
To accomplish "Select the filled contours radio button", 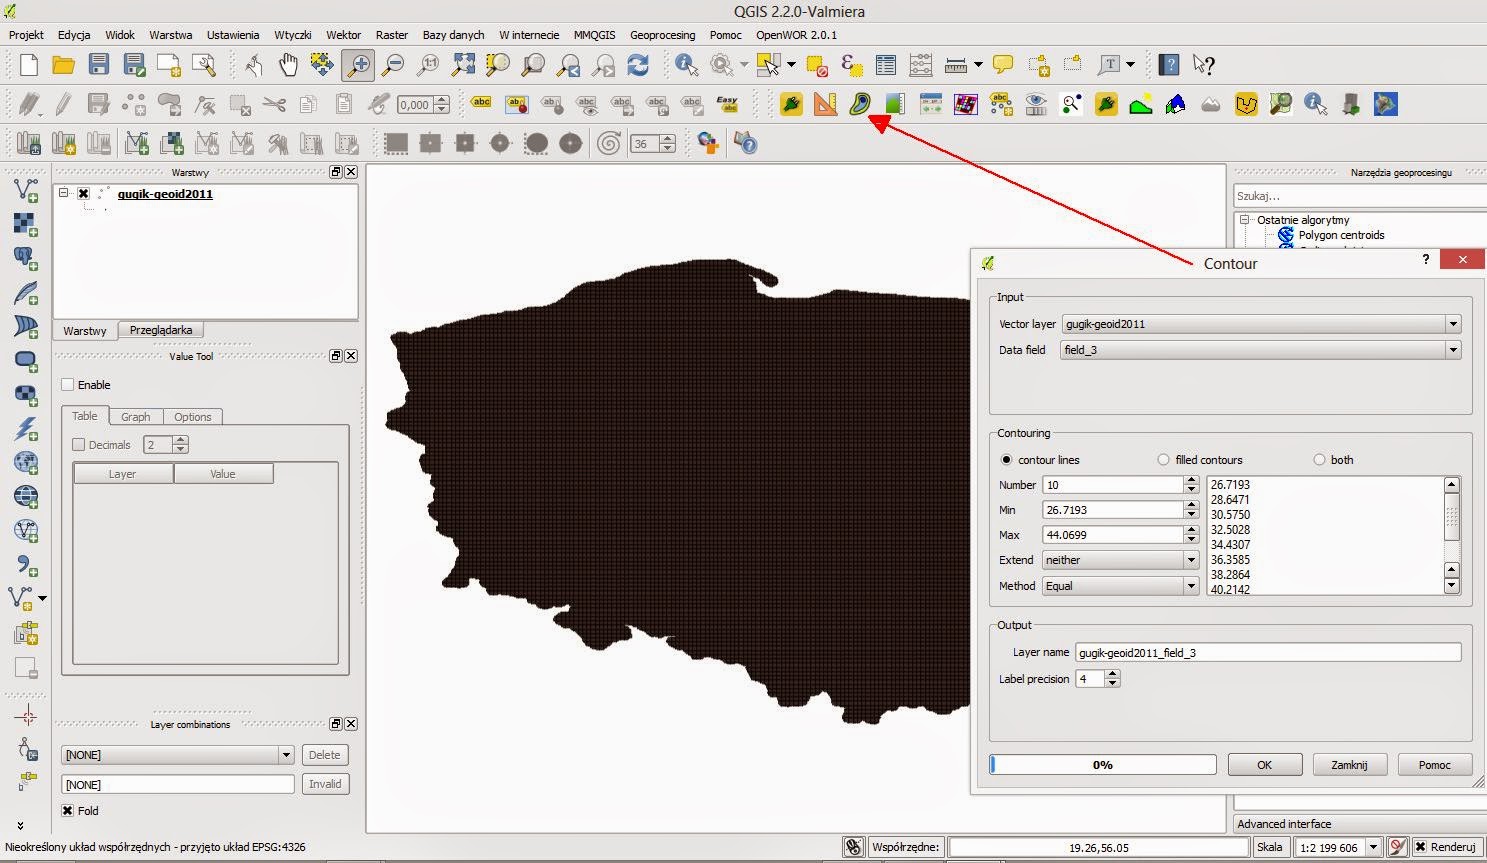I will click(x=1163, y=460).
